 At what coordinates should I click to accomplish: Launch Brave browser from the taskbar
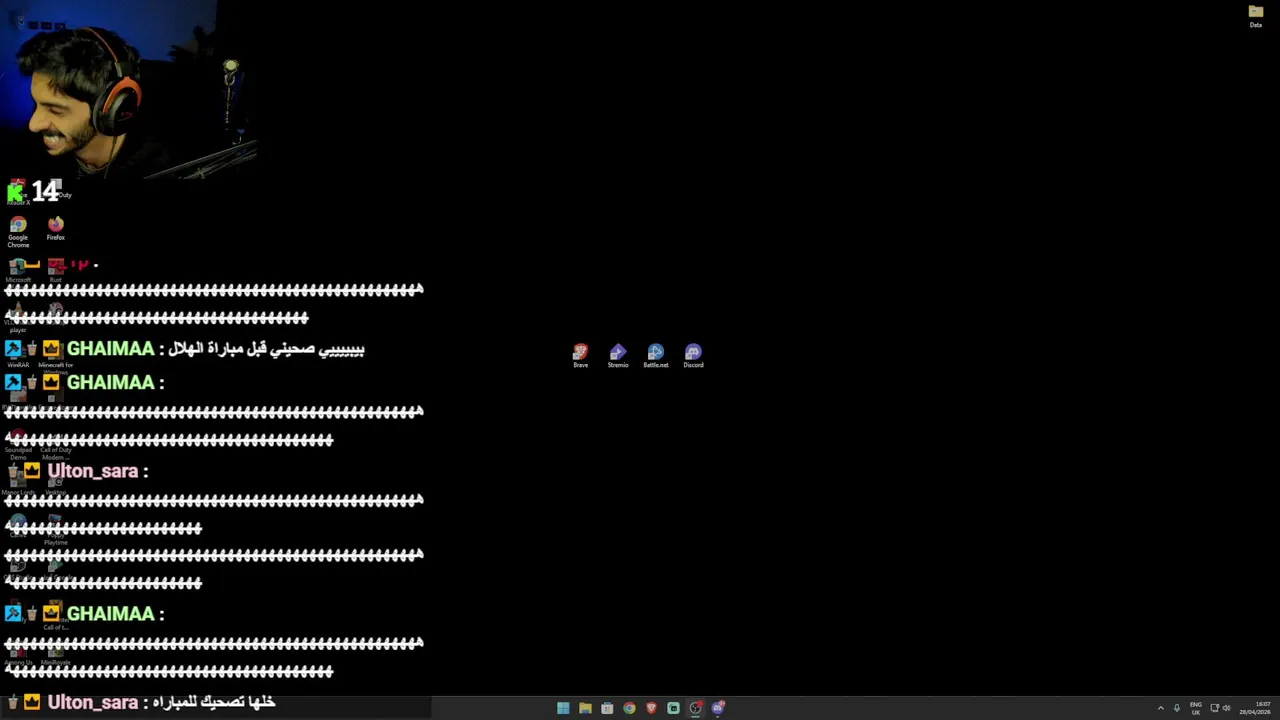point(651,708)
